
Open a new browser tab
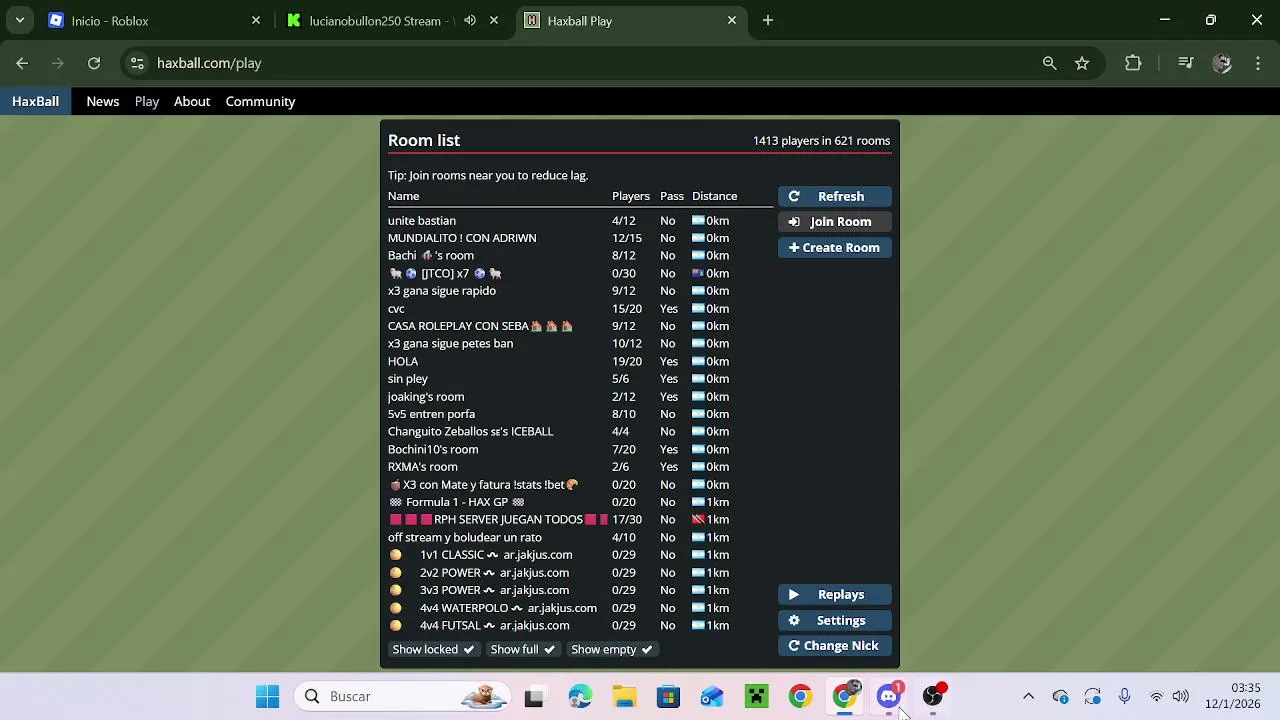(x=768, y=20)
